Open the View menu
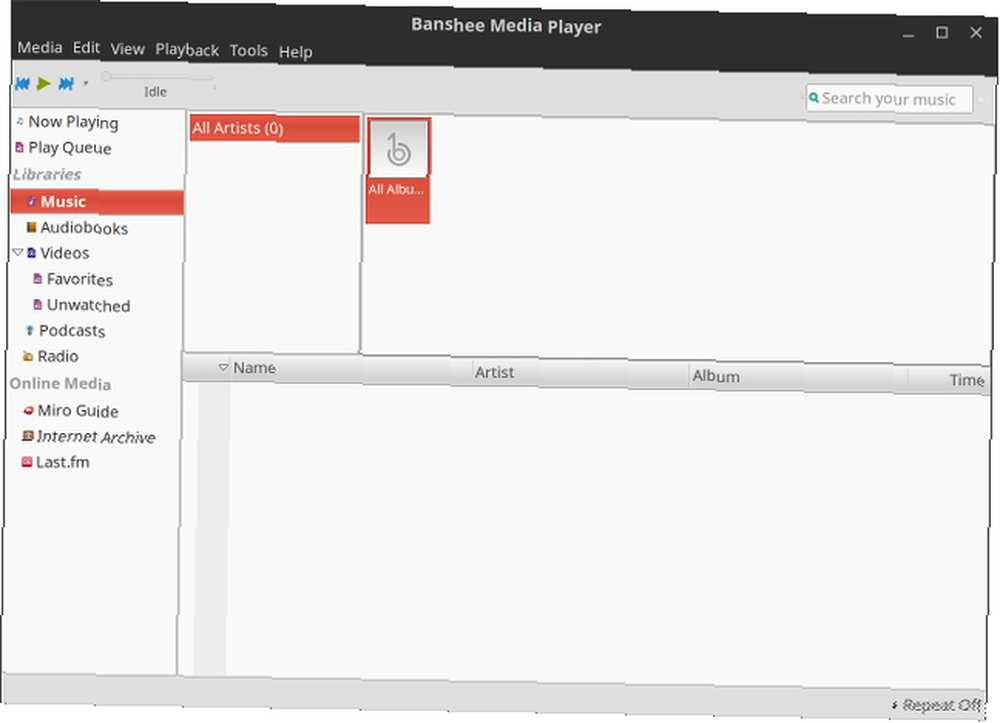1000x723 pixels. pos(127,49)
